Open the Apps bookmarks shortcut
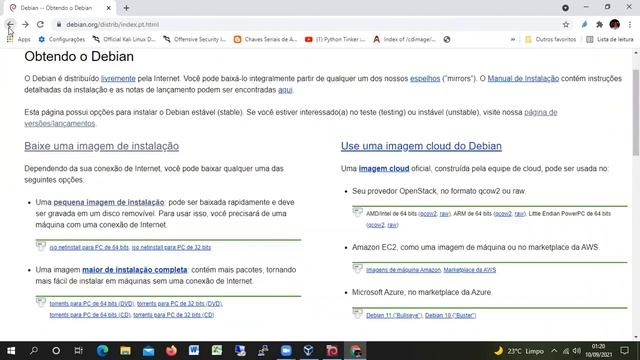Screen dimensions: 640x360 point(18,40)
